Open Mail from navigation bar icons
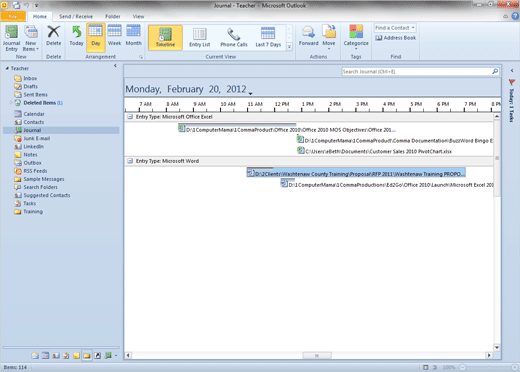 point(35,356)
